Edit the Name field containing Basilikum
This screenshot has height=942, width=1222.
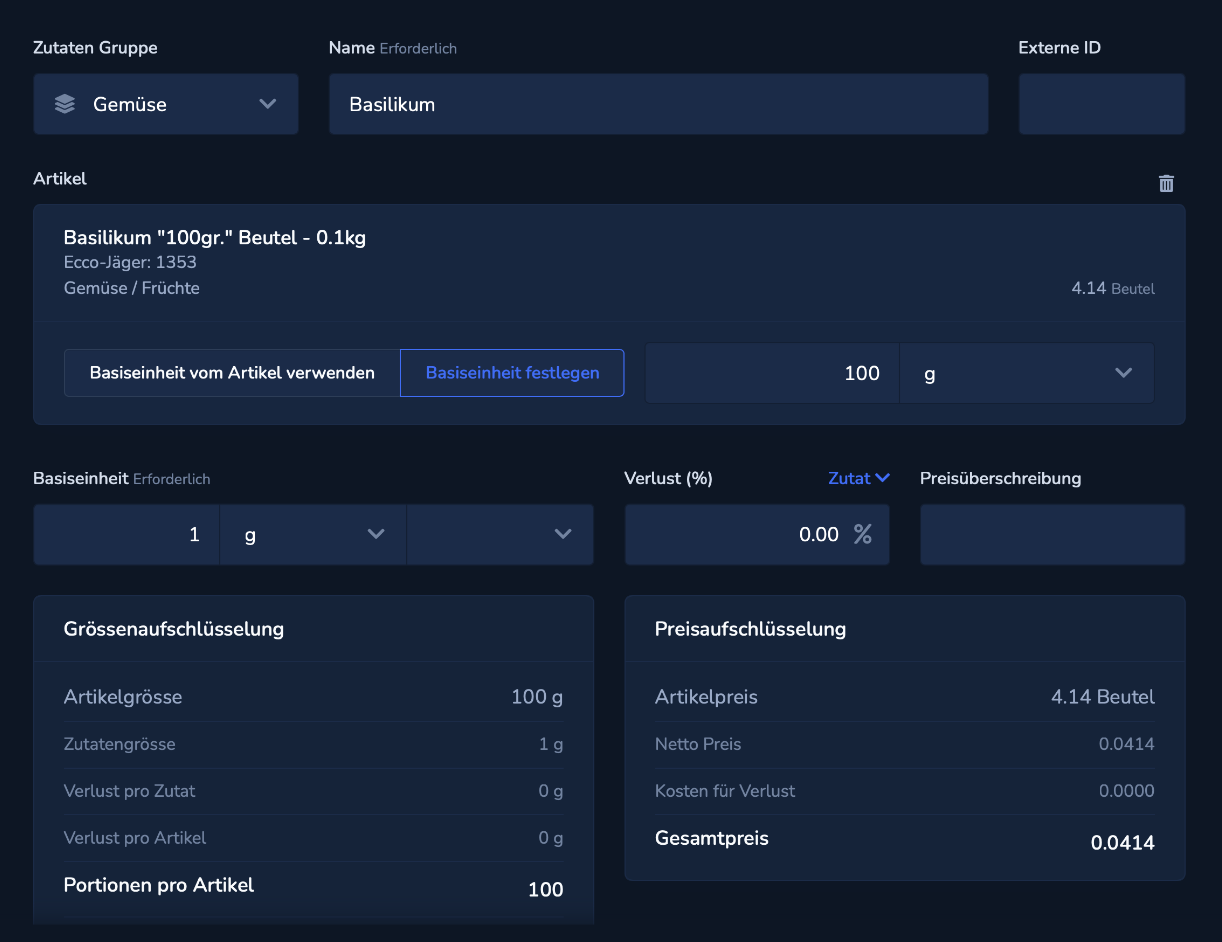(x=658, y=104)
